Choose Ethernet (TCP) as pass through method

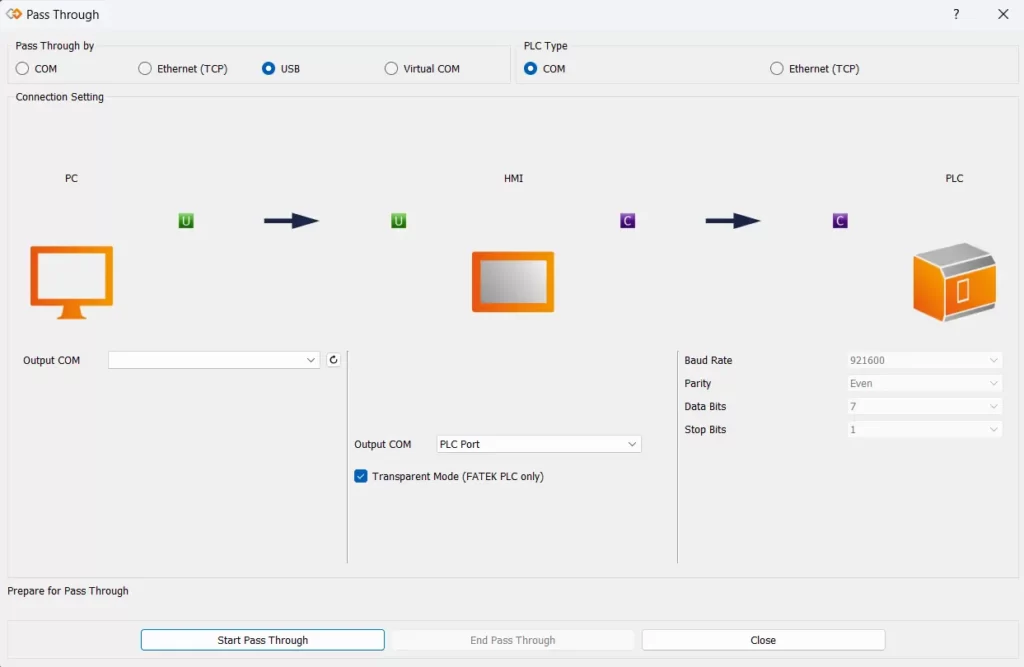145,69
